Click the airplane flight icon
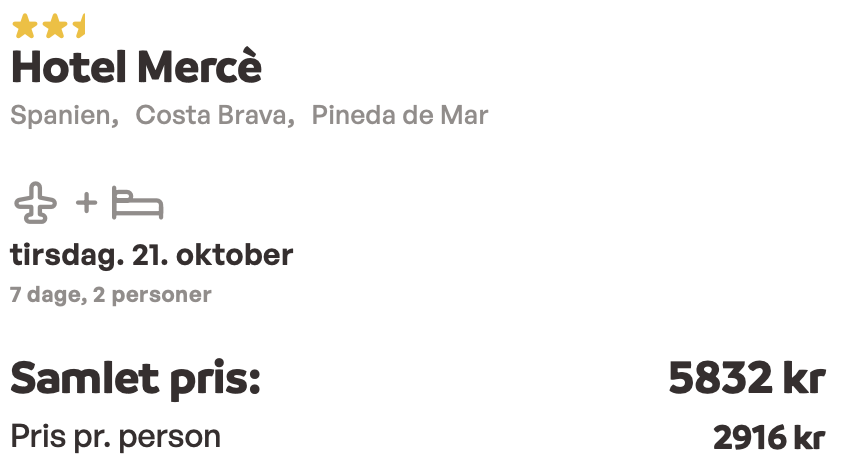848x470 pixels. [x=35, y=203]
